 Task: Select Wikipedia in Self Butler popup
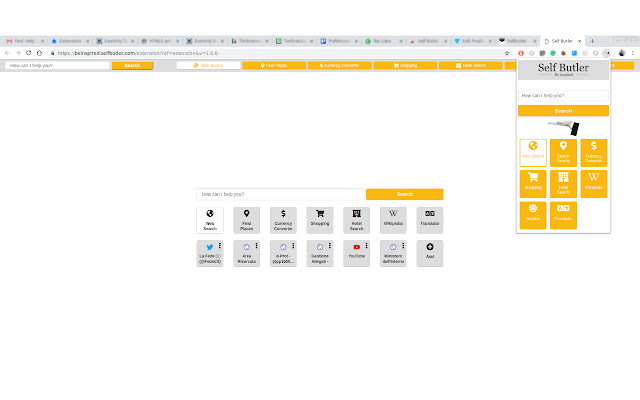[593, 184]
